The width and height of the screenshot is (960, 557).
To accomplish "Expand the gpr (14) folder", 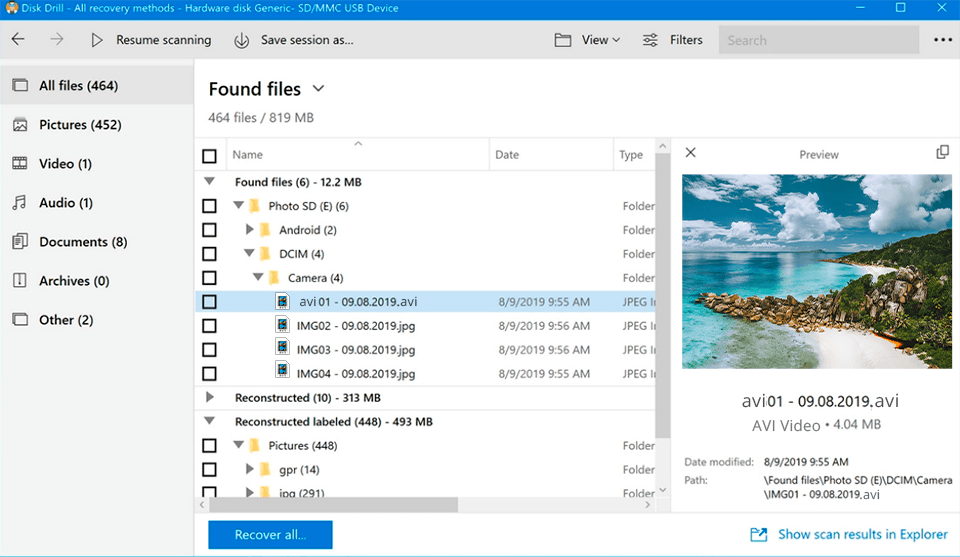I will (x=249, y=468).
